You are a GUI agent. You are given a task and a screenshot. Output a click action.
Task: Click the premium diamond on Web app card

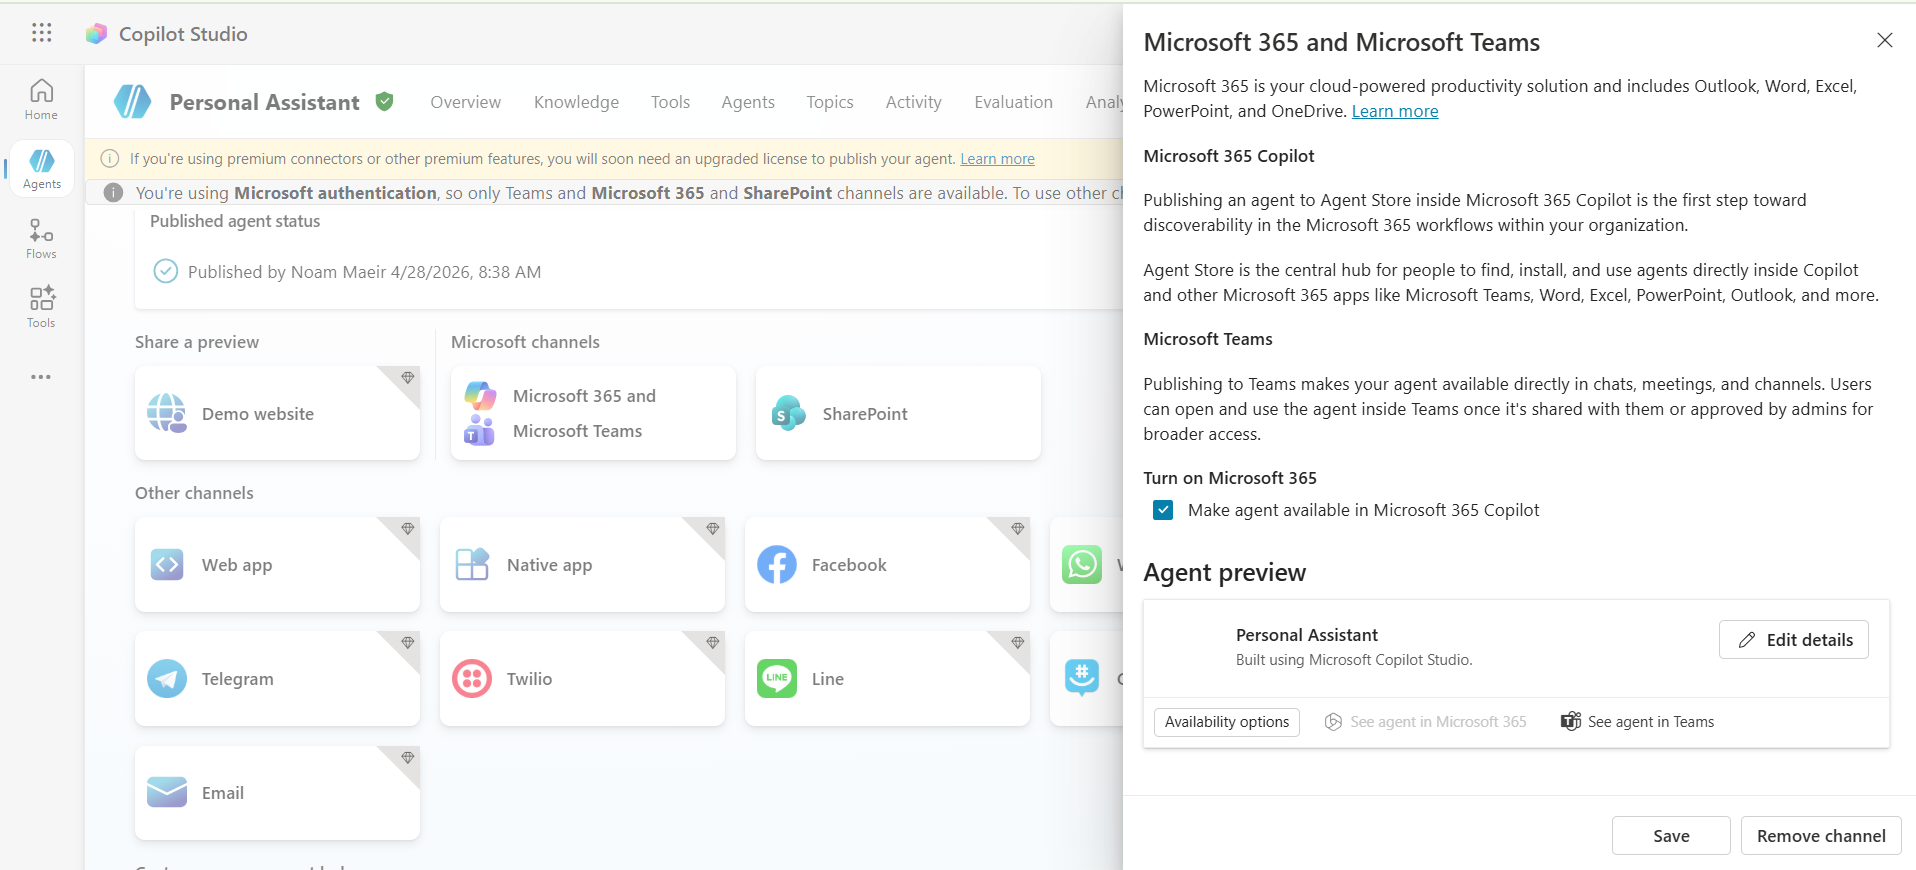[408, 528]
